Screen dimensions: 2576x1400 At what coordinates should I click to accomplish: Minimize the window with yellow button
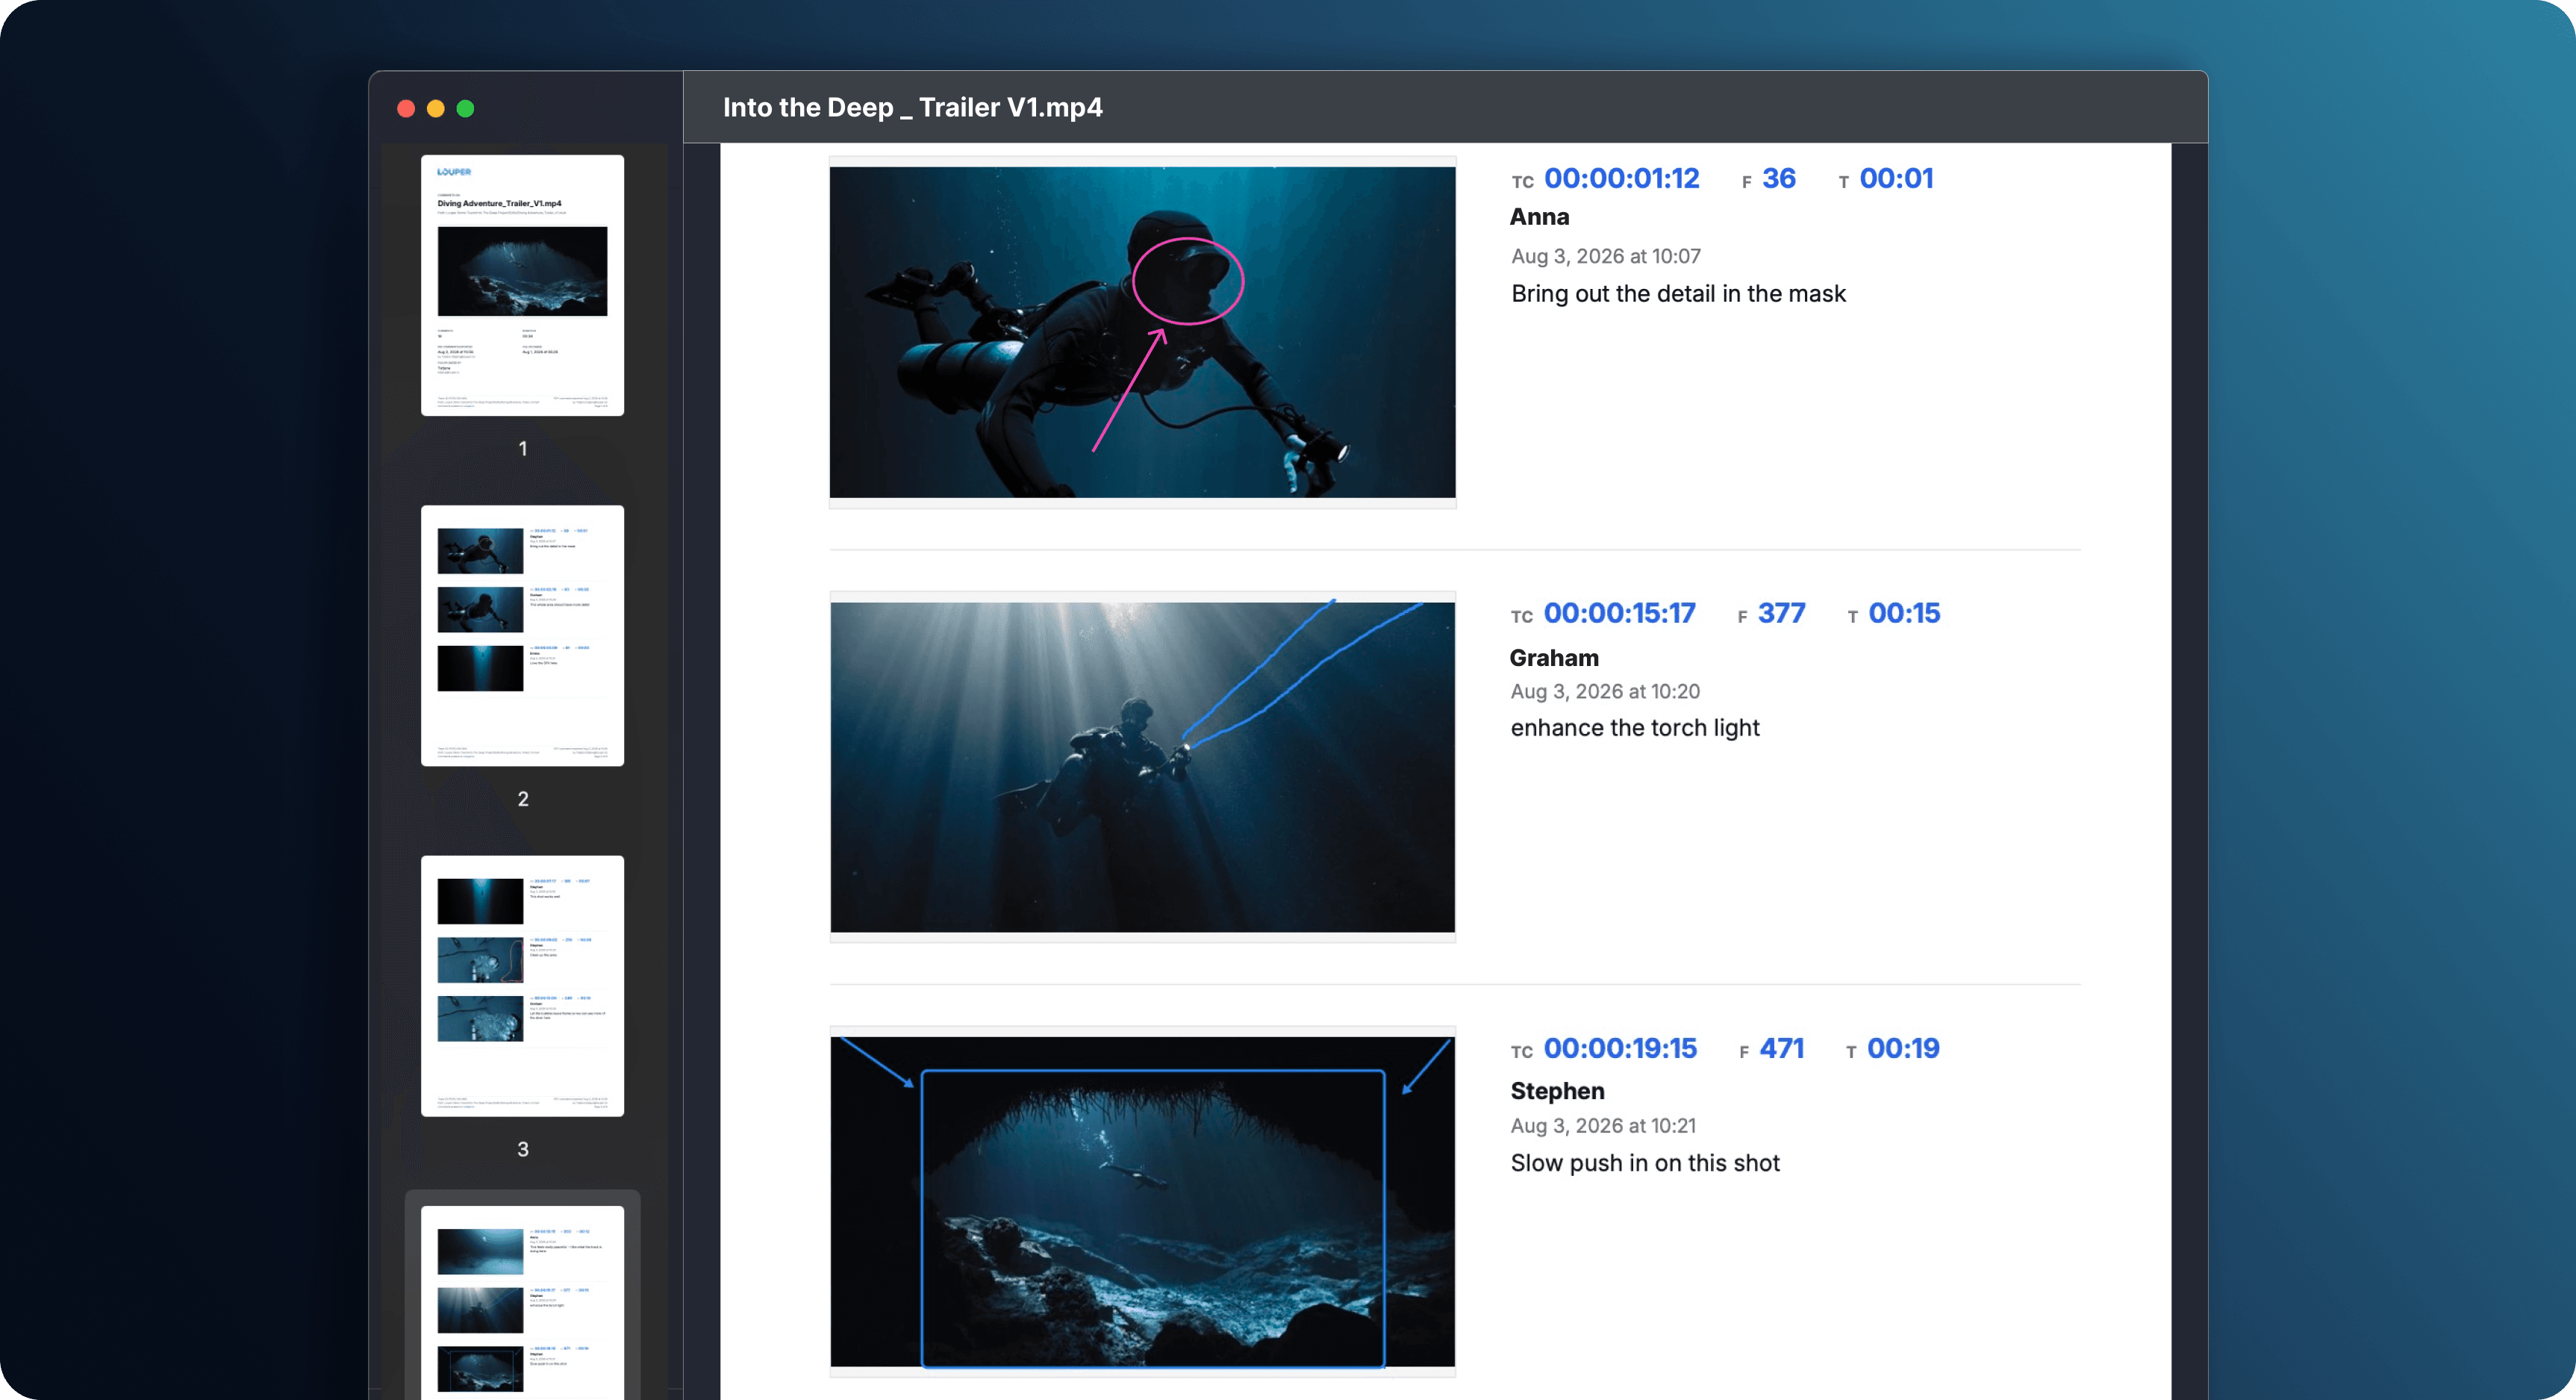pos(436,109)
